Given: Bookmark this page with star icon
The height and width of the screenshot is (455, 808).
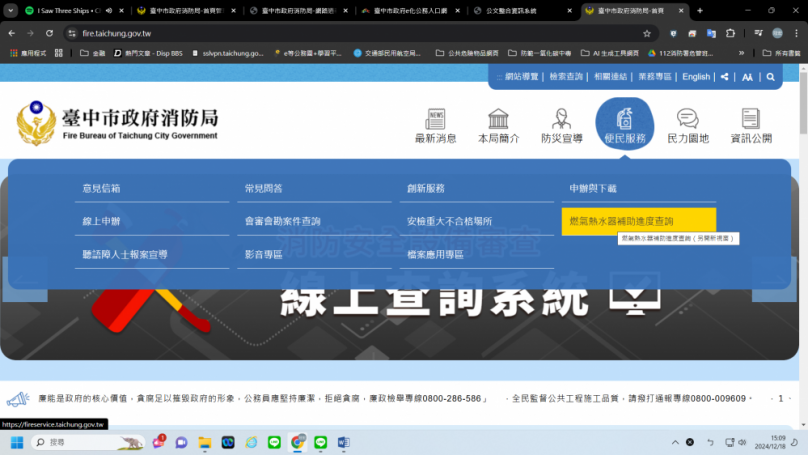Looking at the screenshot, I should 647,33.
